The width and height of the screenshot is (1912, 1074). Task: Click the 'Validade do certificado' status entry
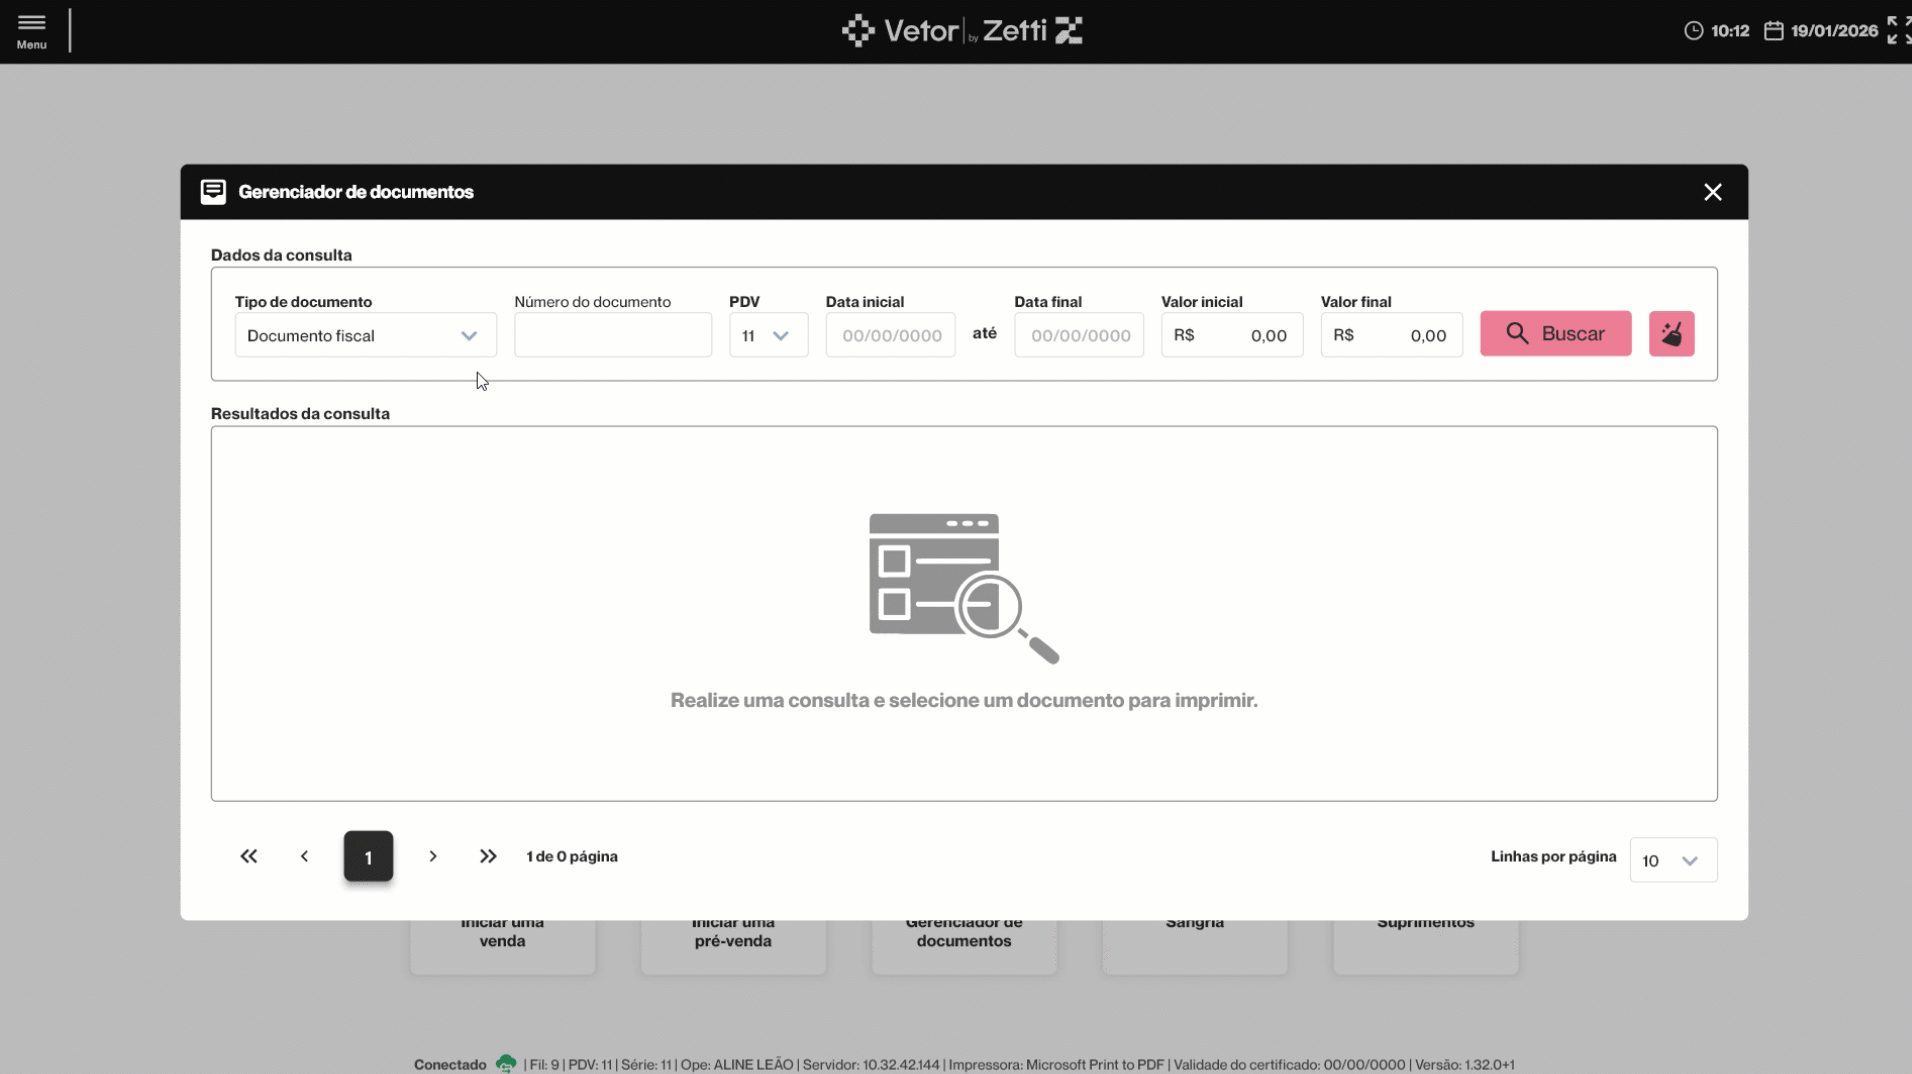click(1289, 1065)
